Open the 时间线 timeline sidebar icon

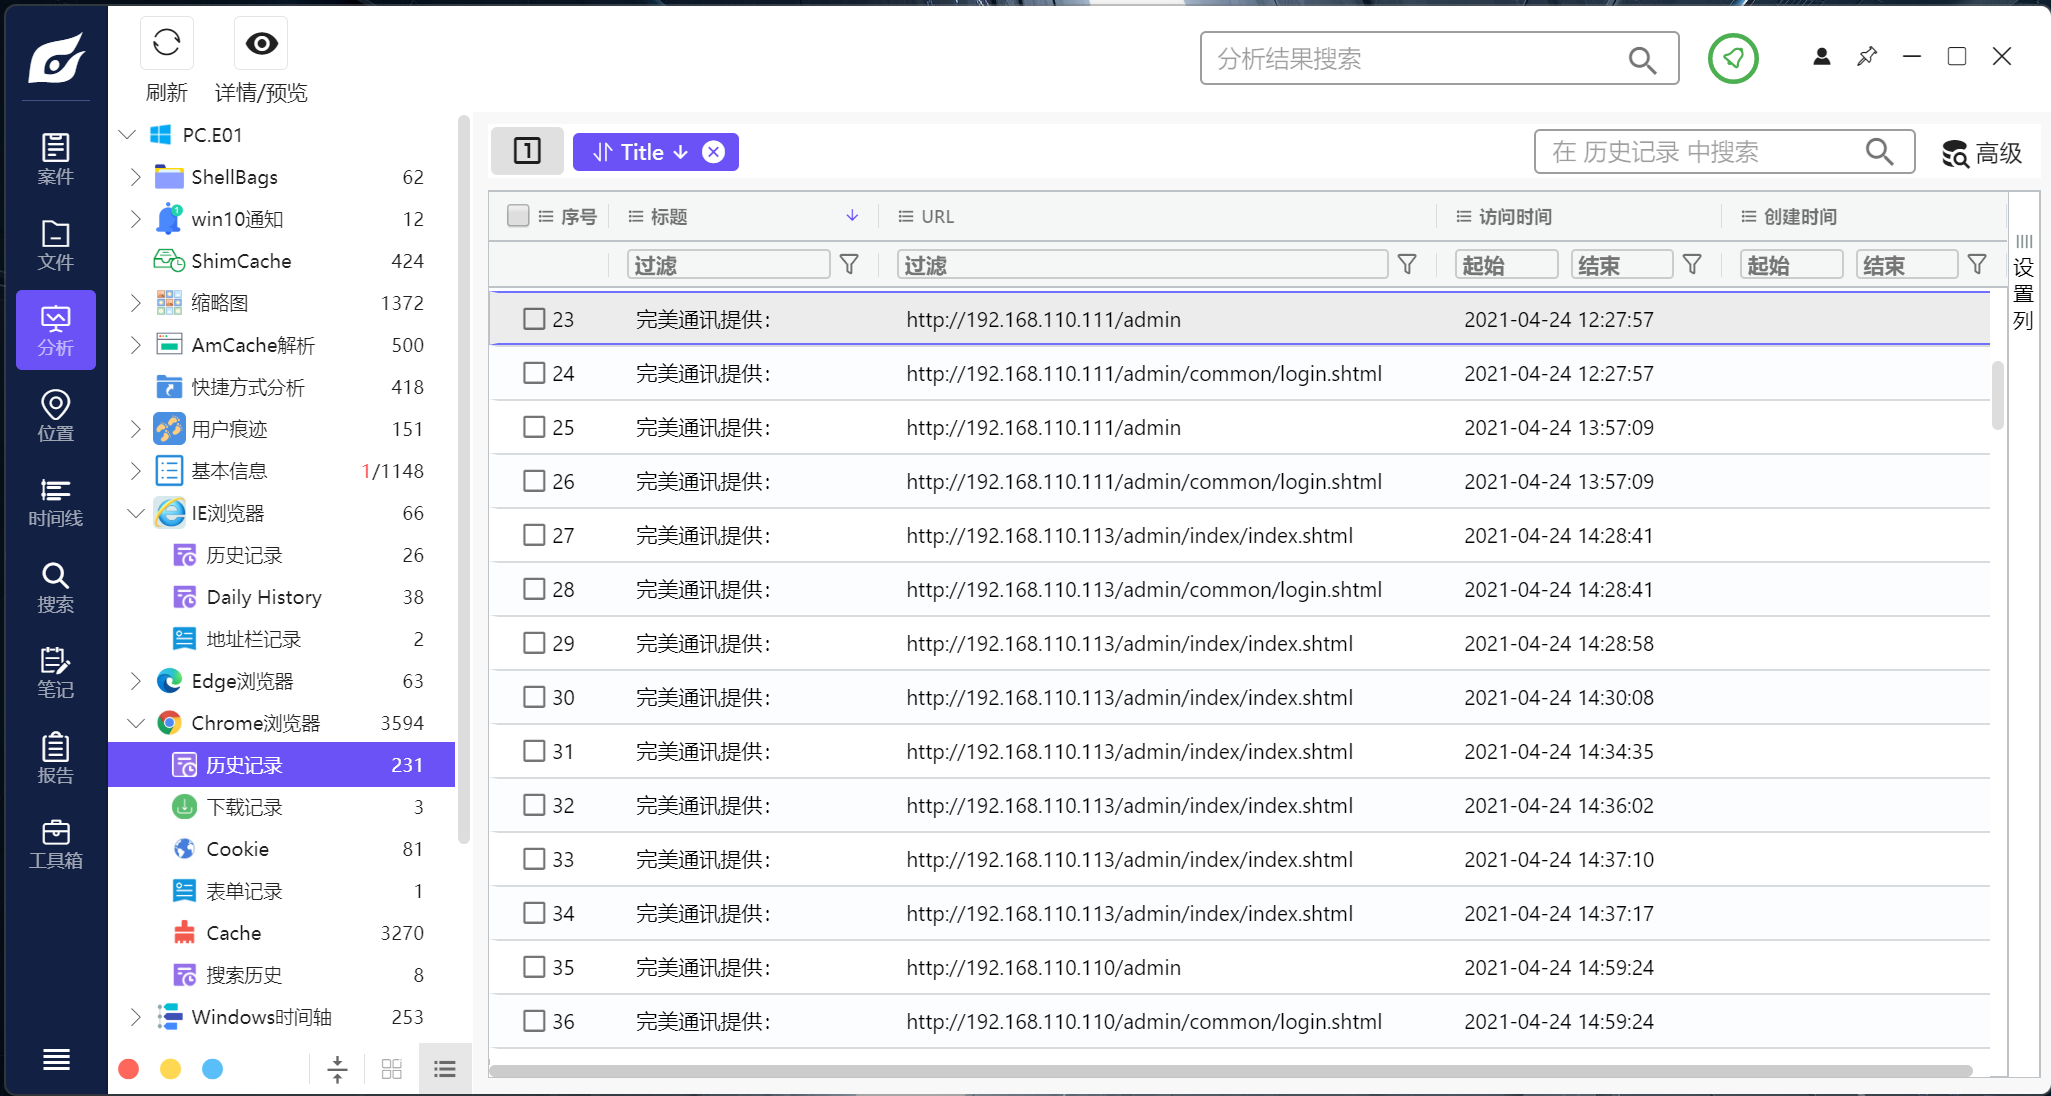pos(55,502)
